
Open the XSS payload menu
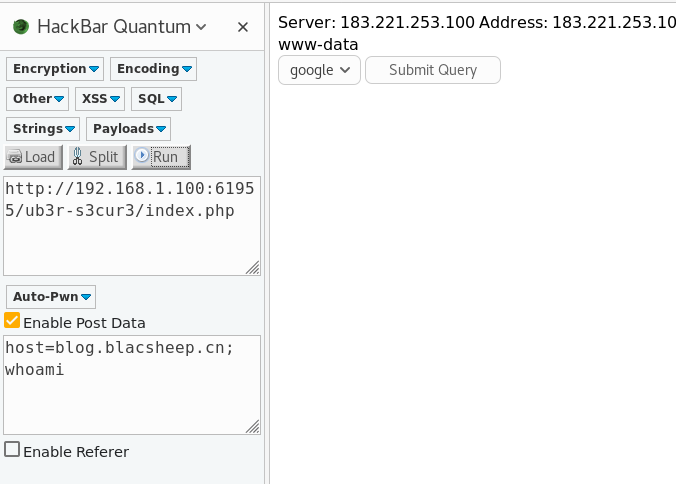pos(100,99)
